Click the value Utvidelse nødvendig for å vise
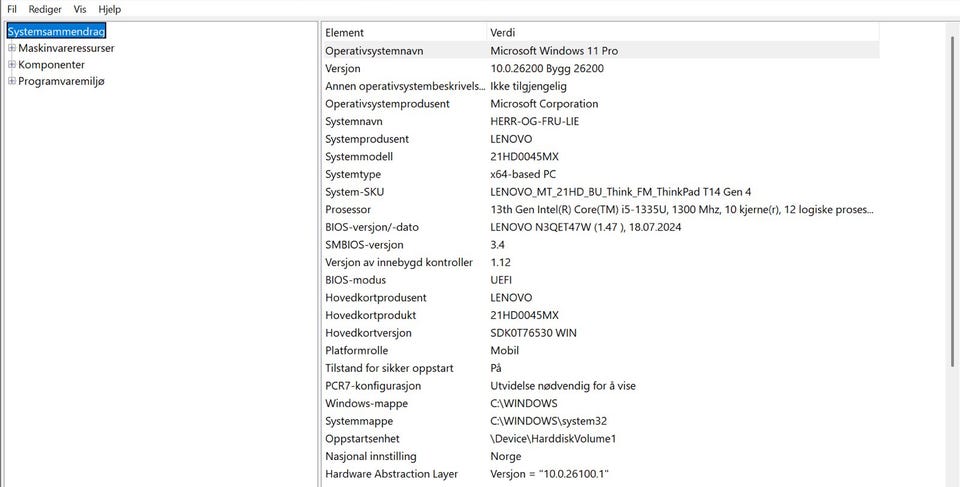Image resolution: width=960 pixels, height=487 pixels. click(x=563, y=386)
